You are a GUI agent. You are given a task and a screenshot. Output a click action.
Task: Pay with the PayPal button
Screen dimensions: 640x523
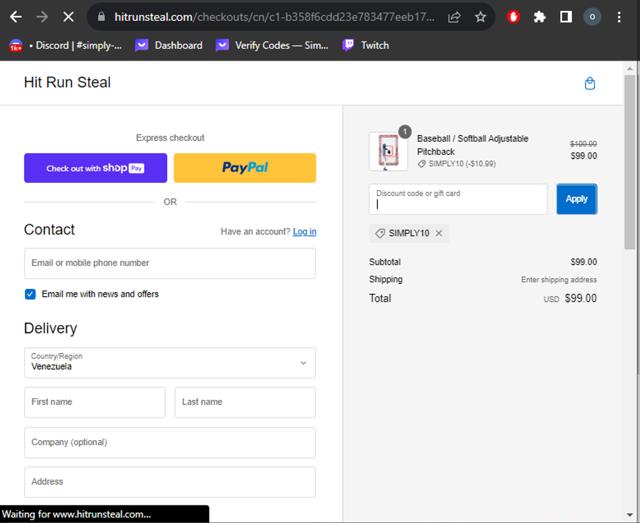(x=245, y=168)
